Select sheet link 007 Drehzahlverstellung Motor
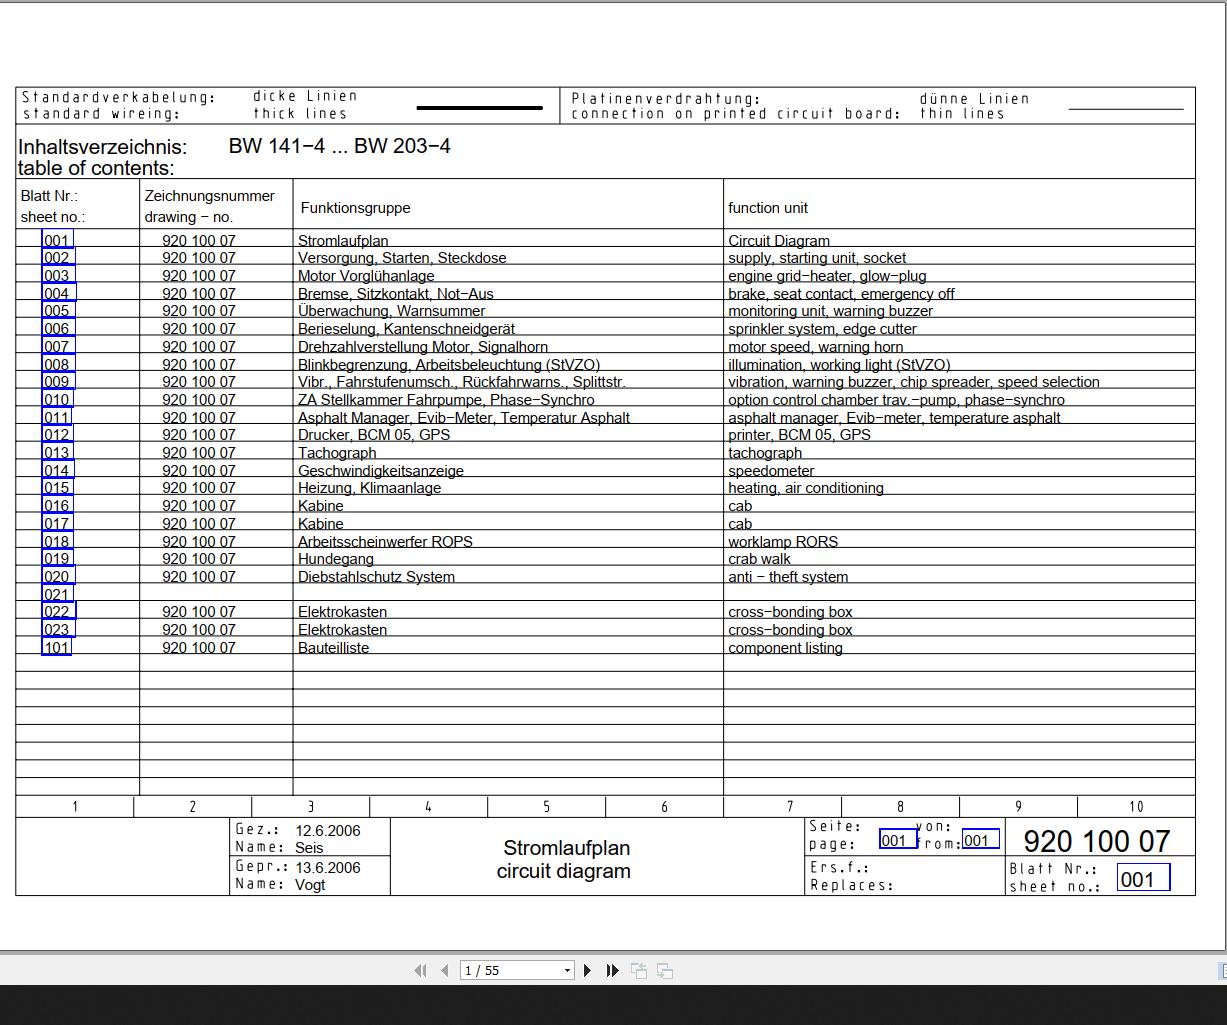The width and height of the screenshot is (1227, 1025). [x=57, y=346]
